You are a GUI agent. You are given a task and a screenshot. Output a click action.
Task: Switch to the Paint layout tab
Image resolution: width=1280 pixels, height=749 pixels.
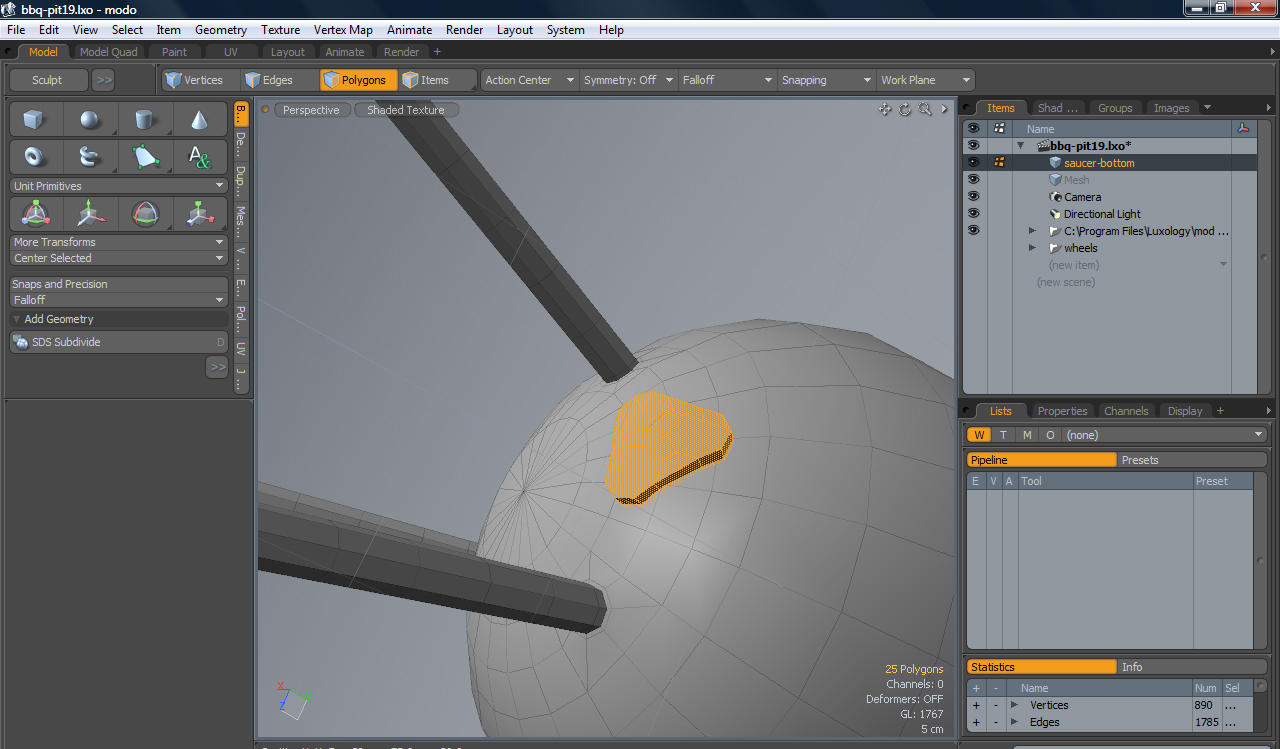(x=174, y=52)
